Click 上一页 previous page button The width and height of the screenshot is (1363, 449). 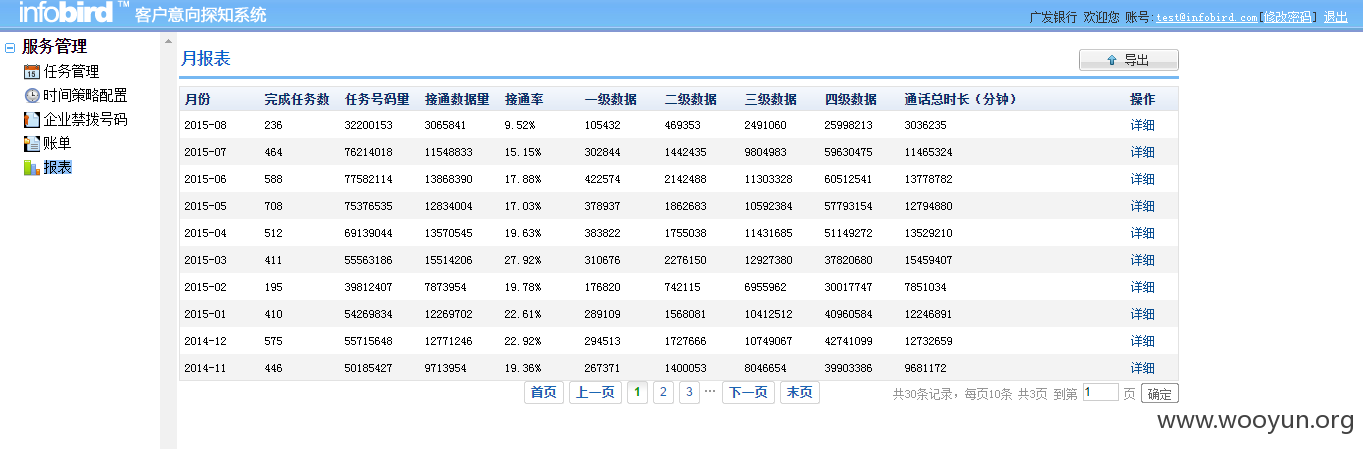(596, 392)
